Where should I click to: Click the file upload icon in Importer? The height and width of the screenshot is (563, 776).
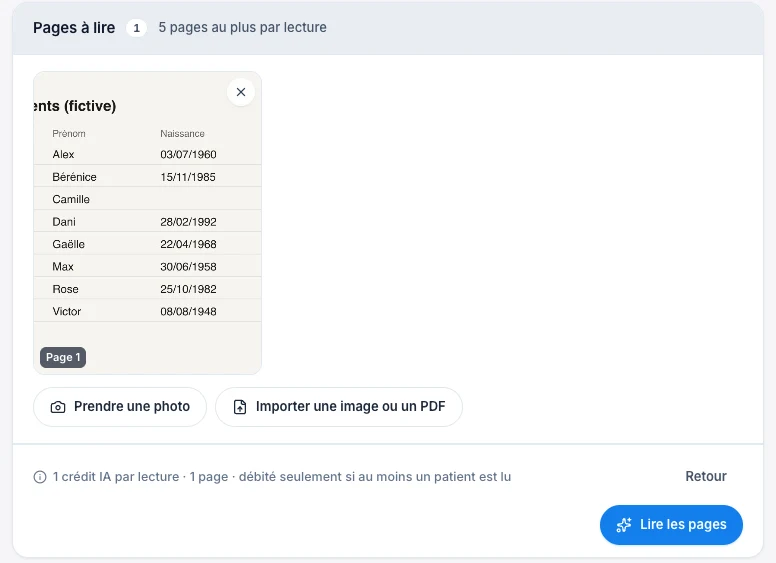240,407
